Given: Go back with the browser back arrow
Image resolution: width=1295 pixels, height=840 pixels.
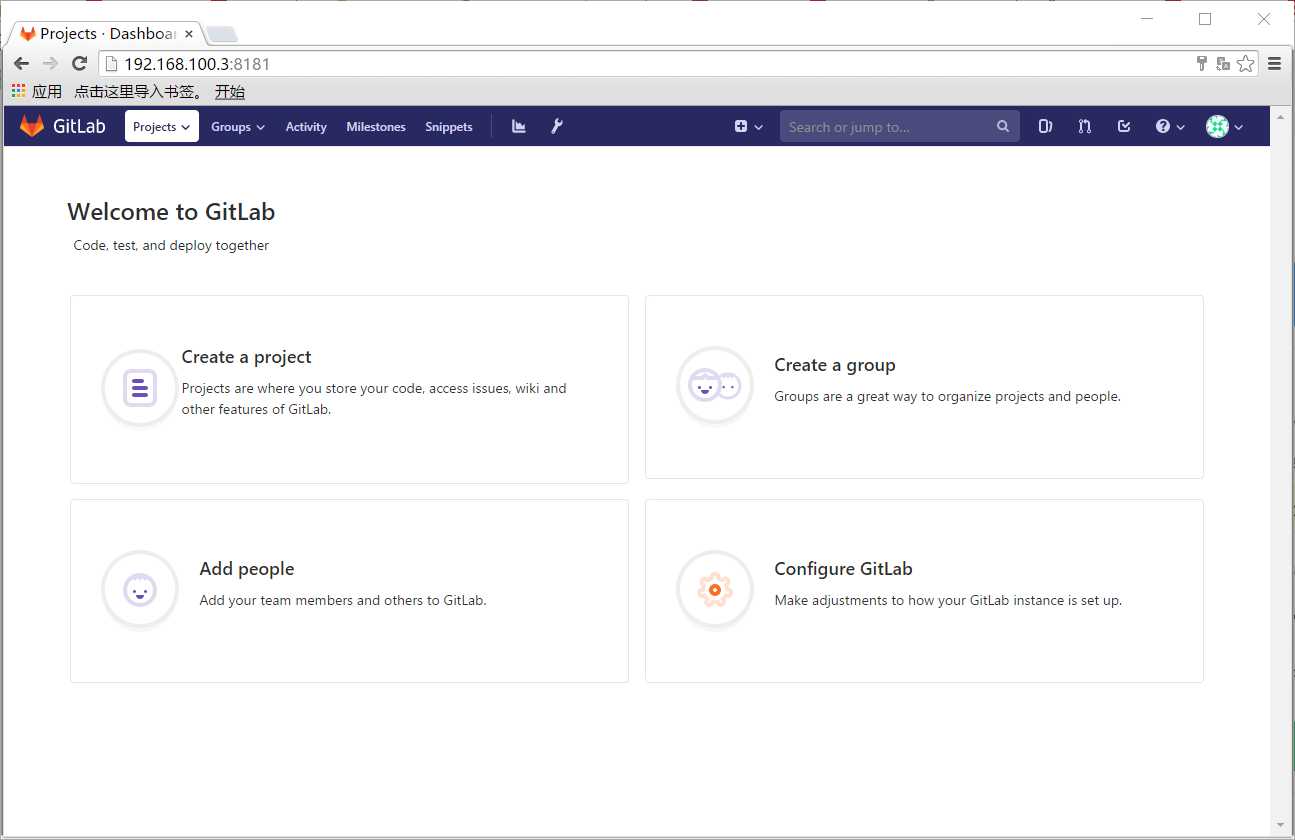Looking at the screenshot, I should 21,64.
